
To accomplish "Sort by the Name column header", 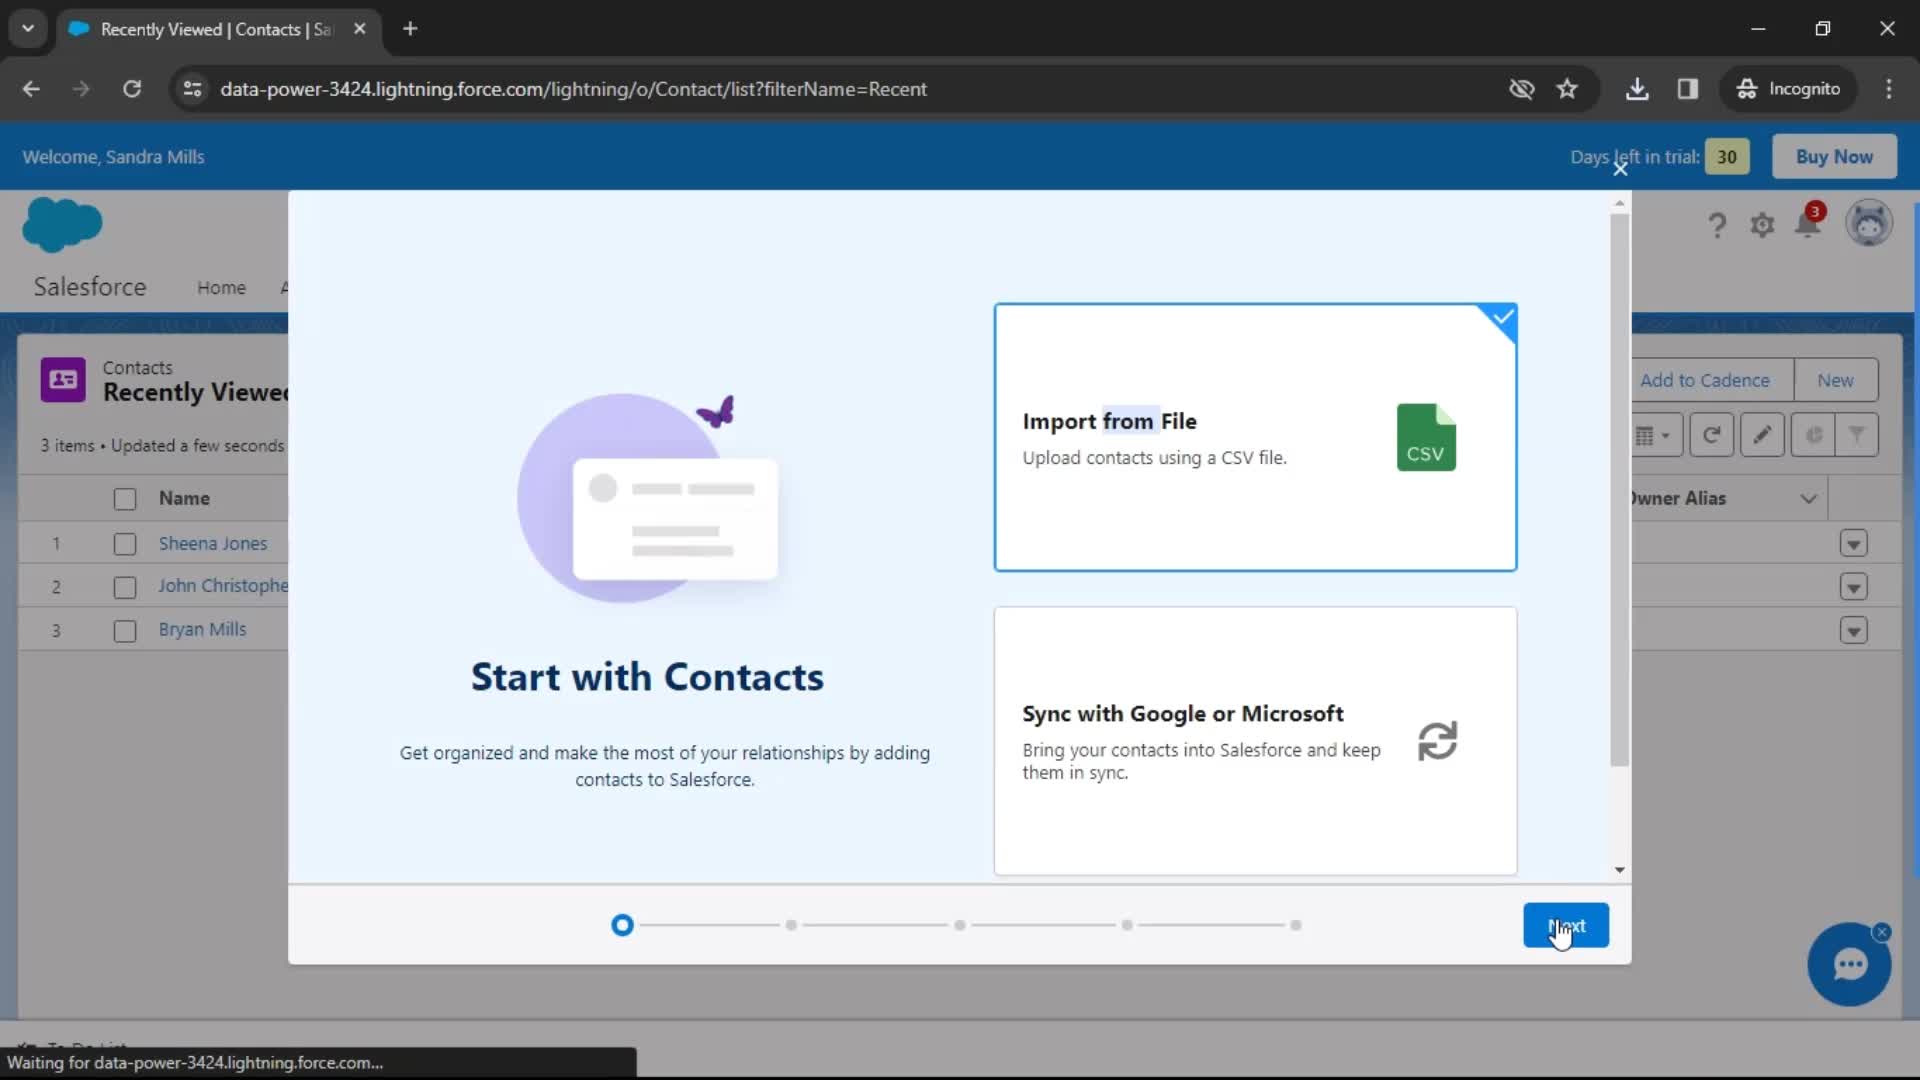I will coord(184,498).
